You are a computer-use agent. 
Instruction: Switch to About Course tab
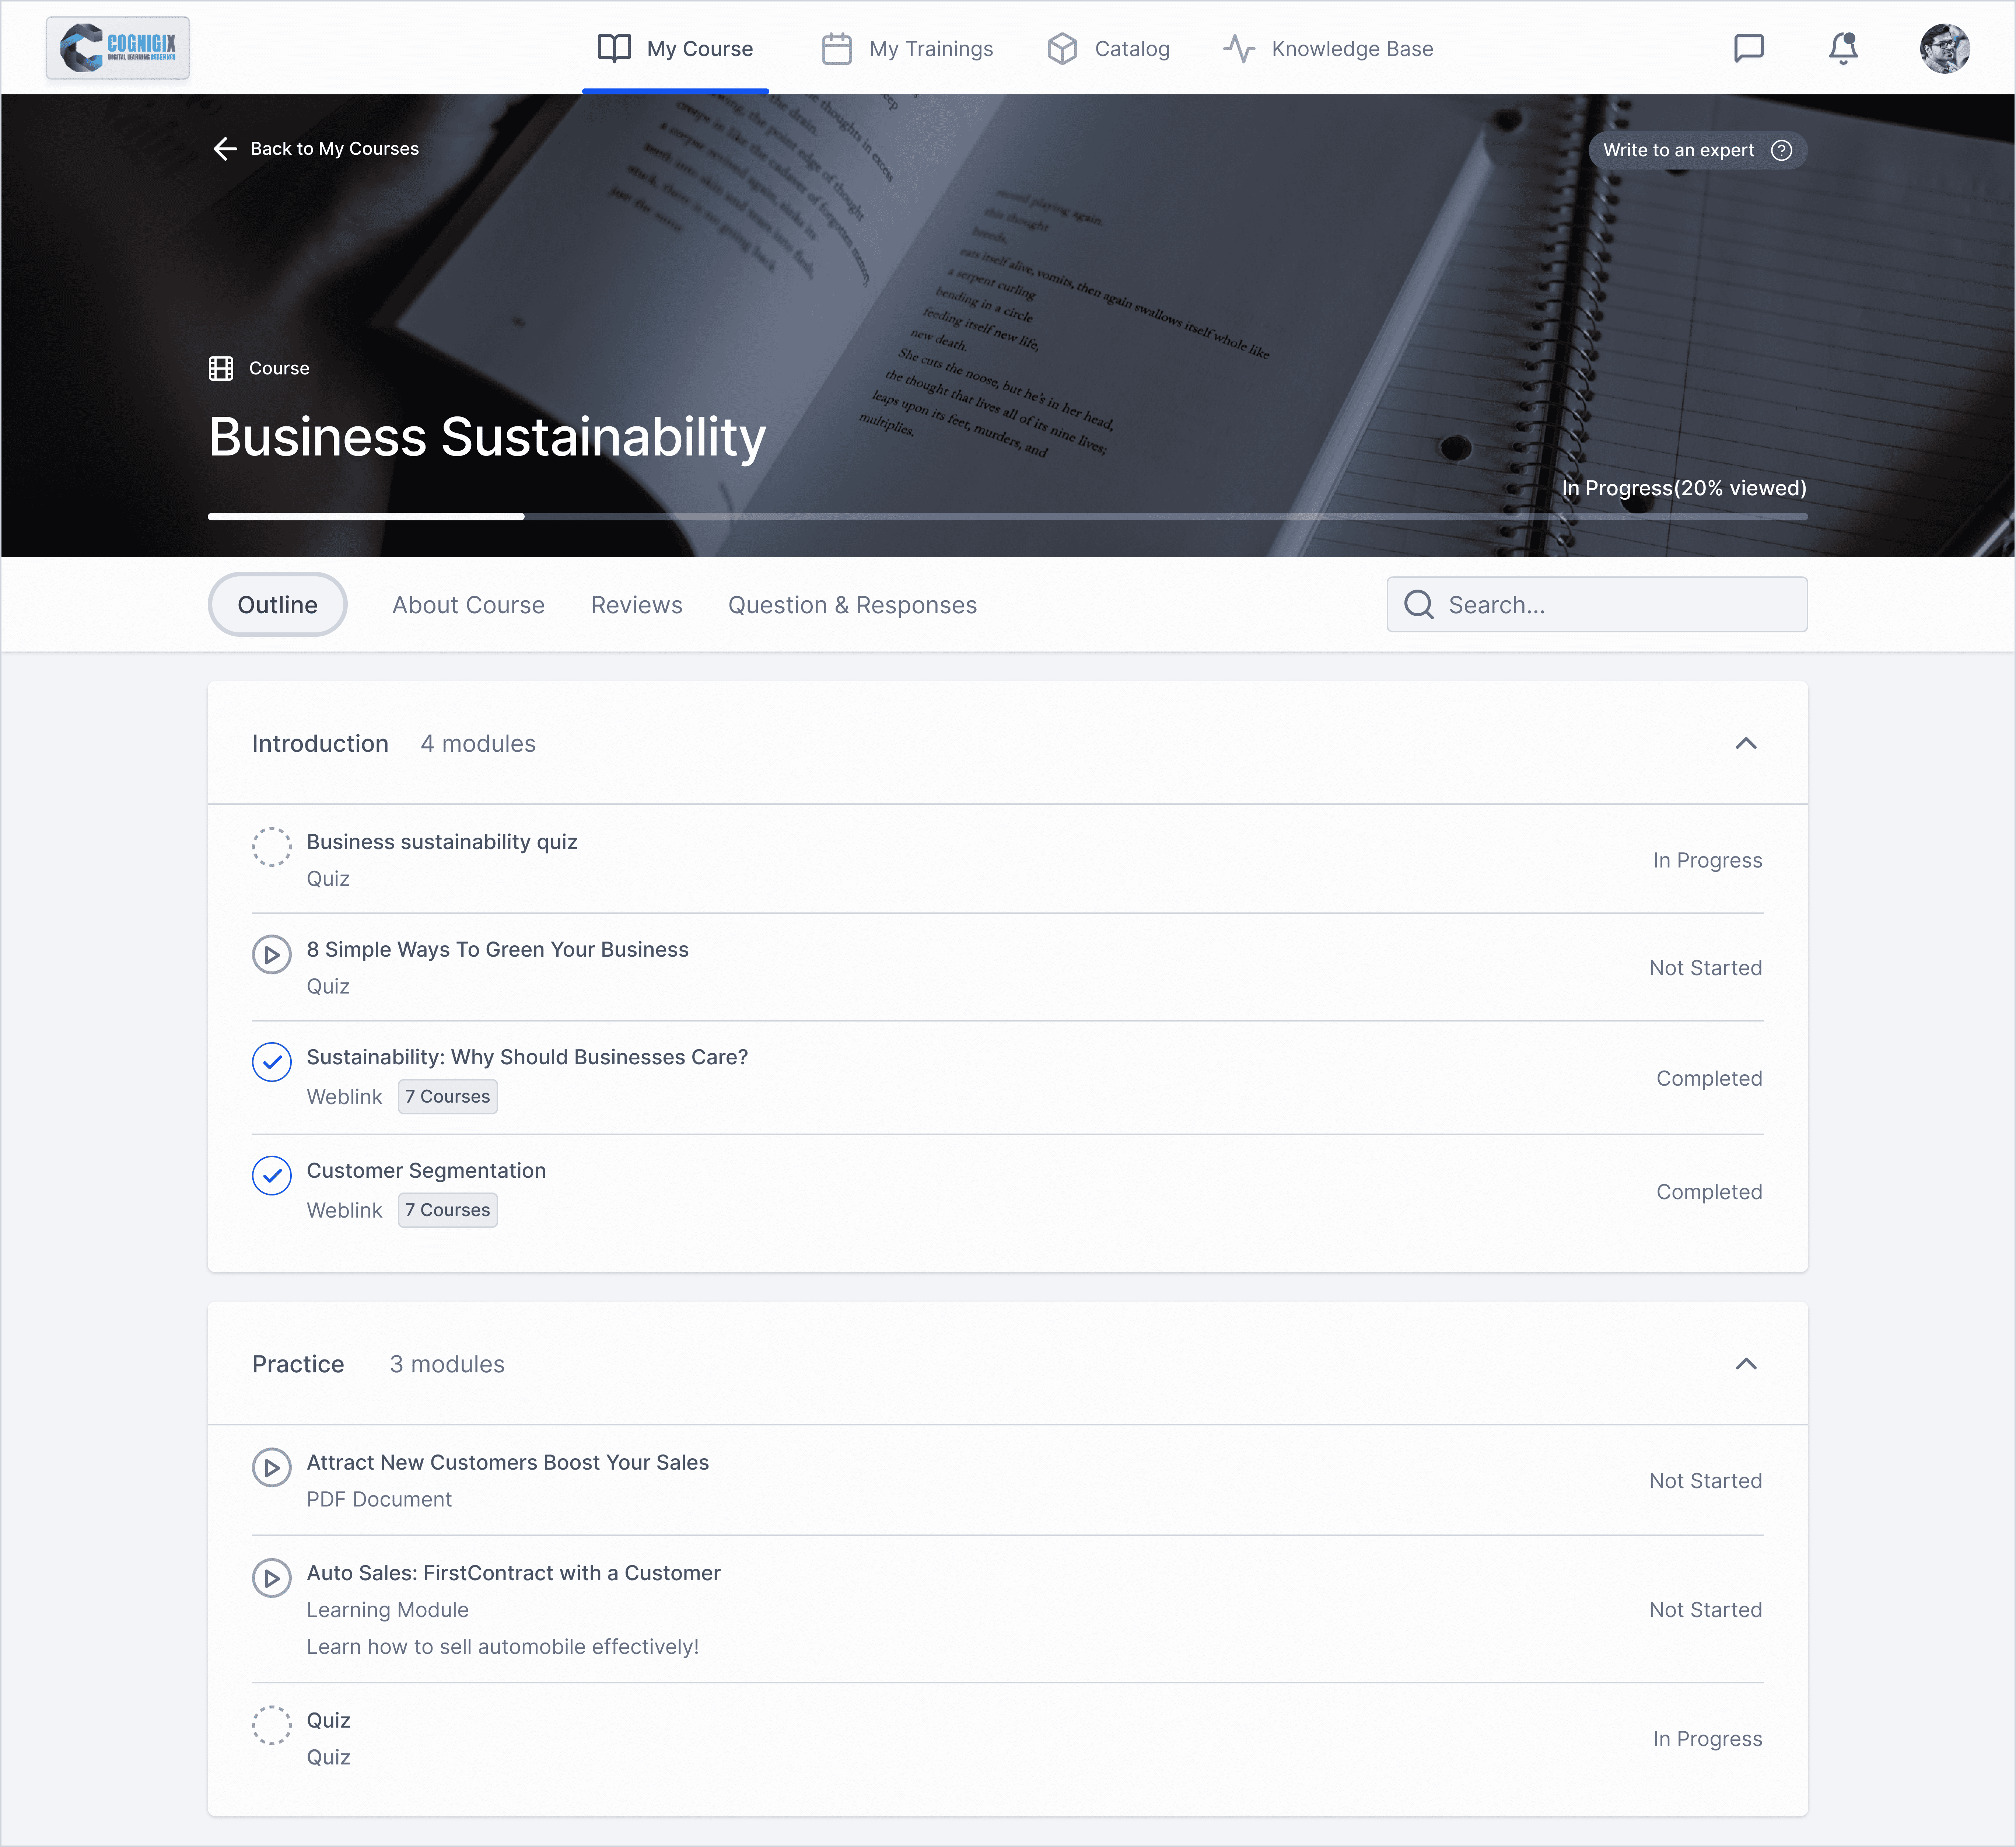coord(468,605)
